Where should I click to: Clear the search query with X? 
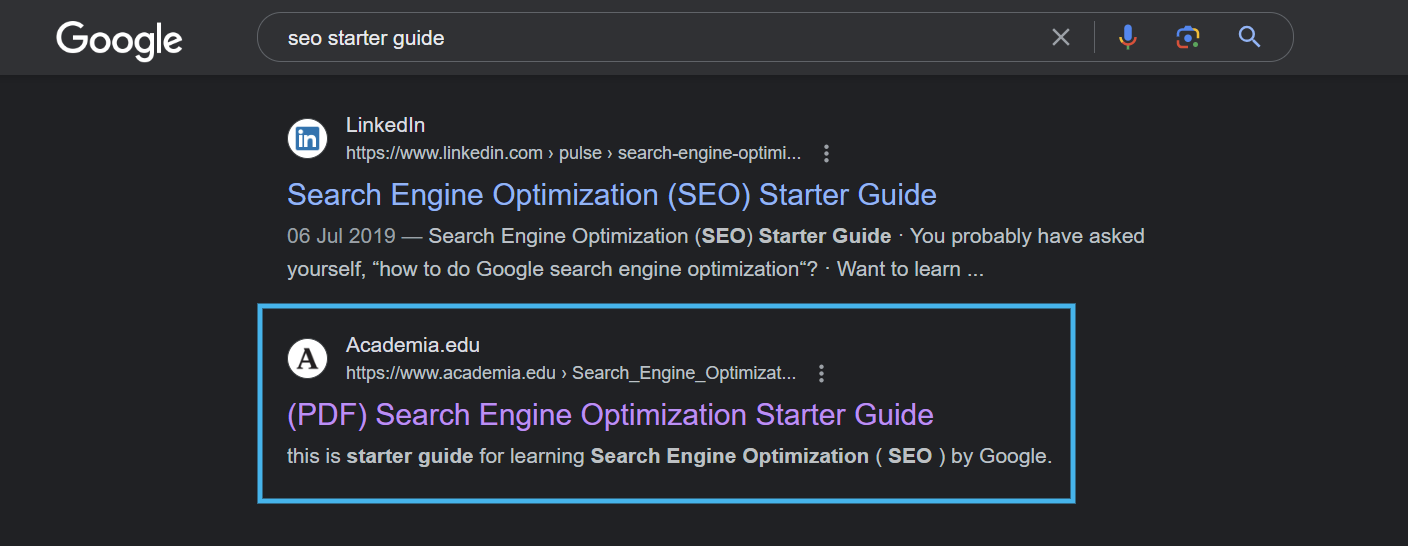click(1061, 38)
